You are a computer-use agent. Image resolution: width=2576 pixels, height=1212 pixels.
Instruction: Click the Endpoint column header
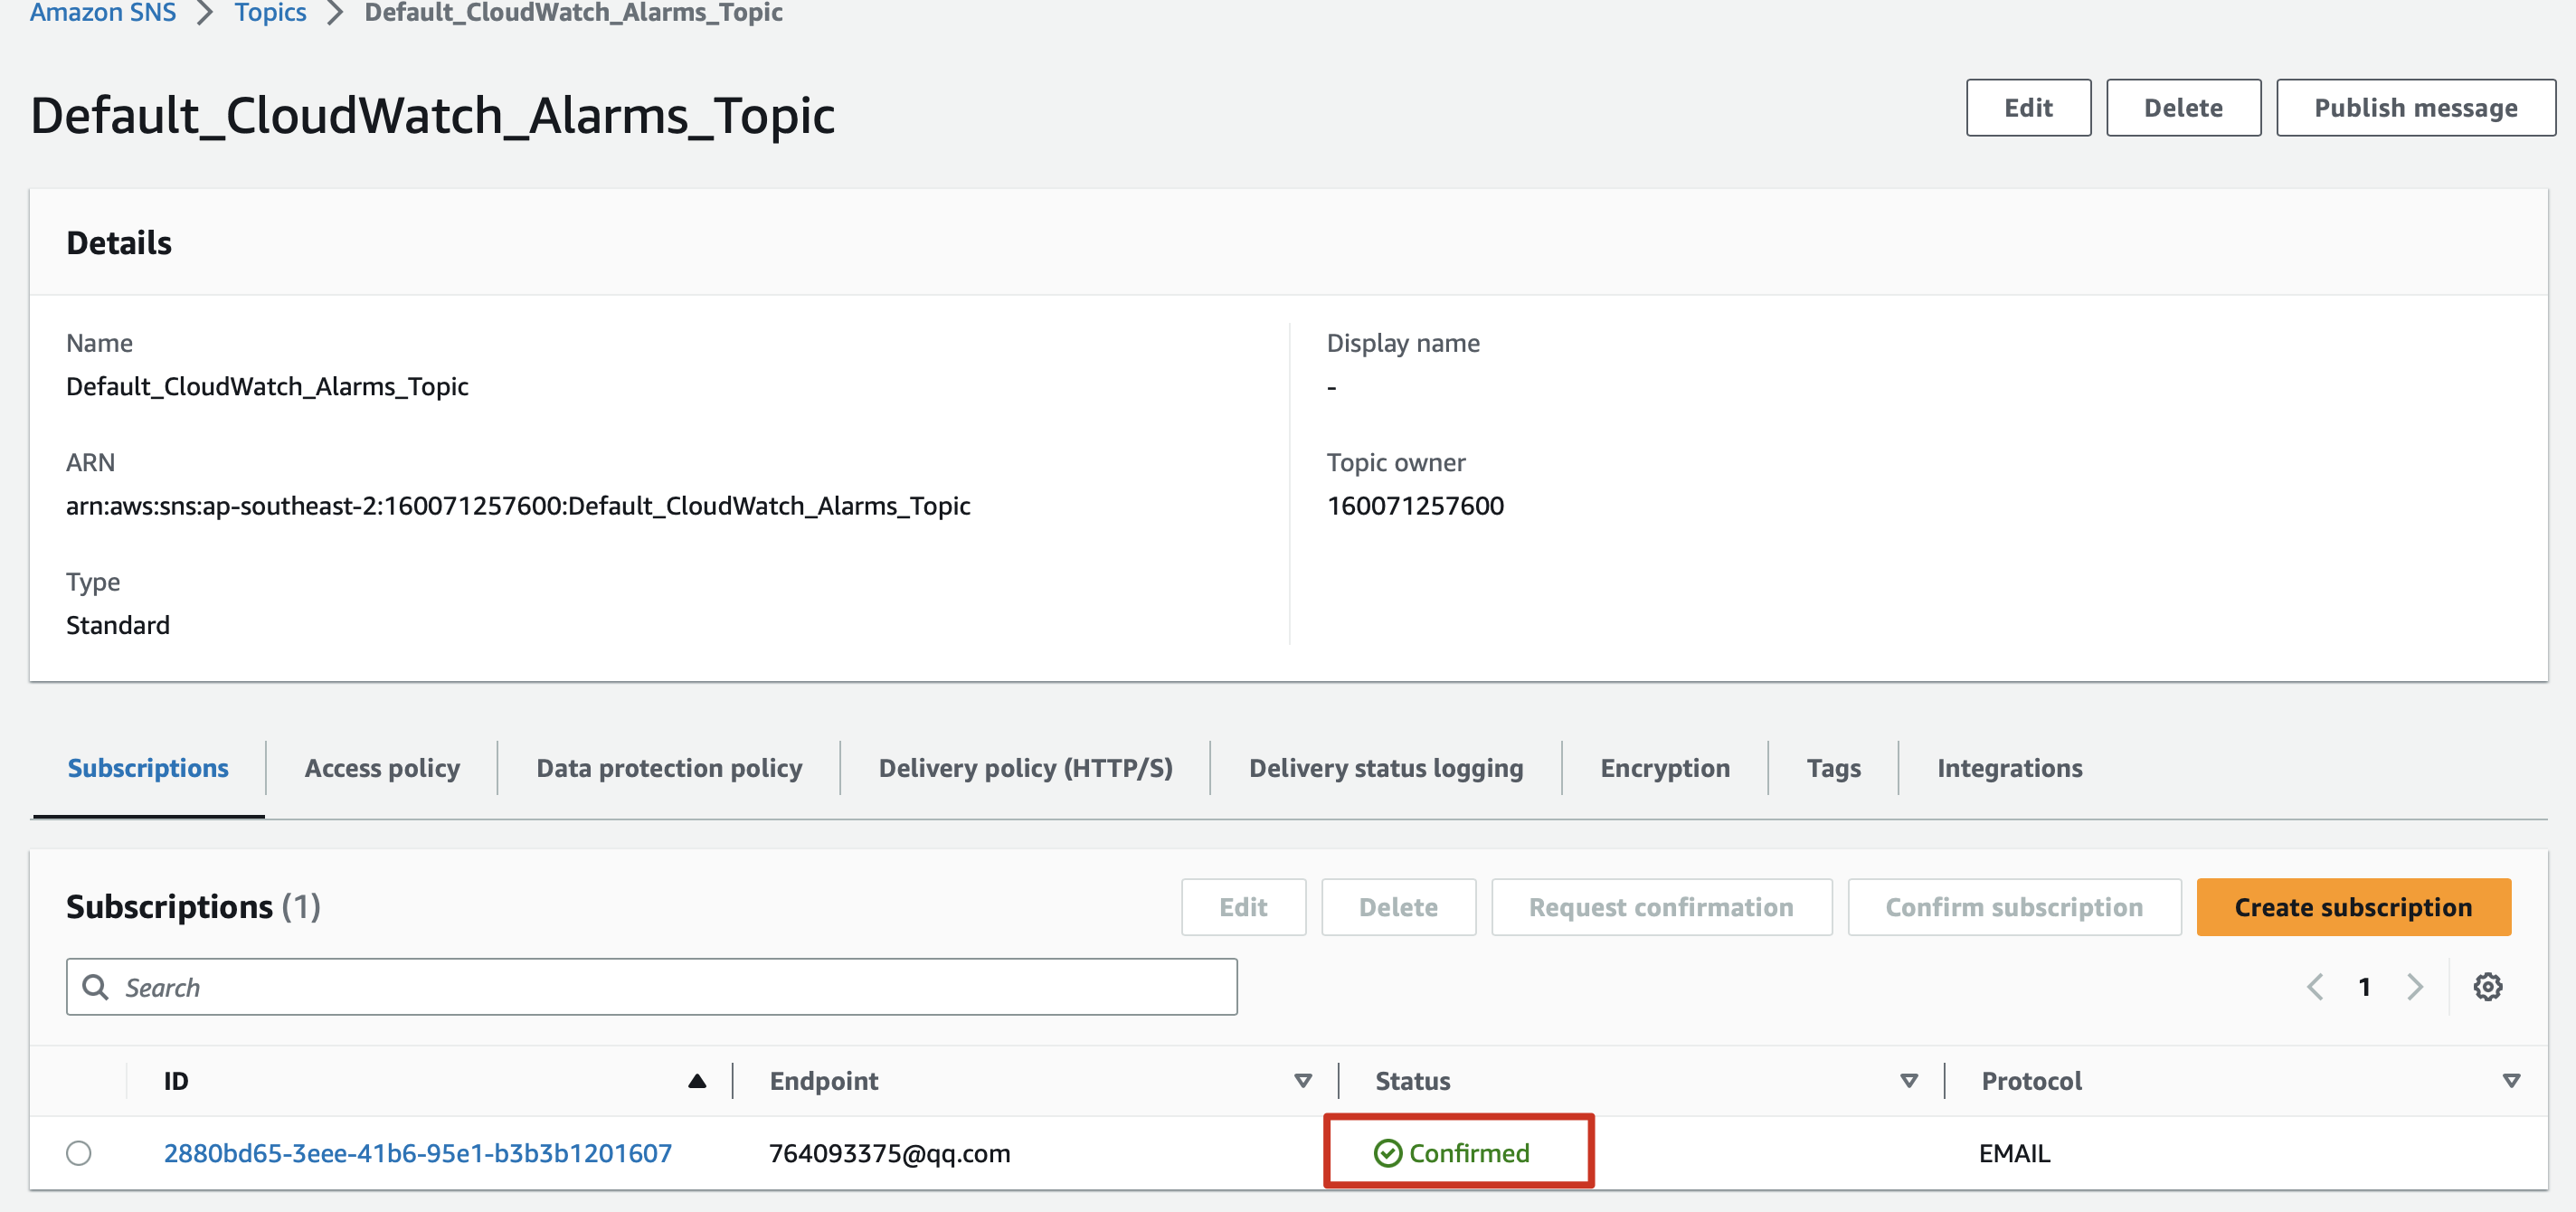click(x=823, y=1081)
